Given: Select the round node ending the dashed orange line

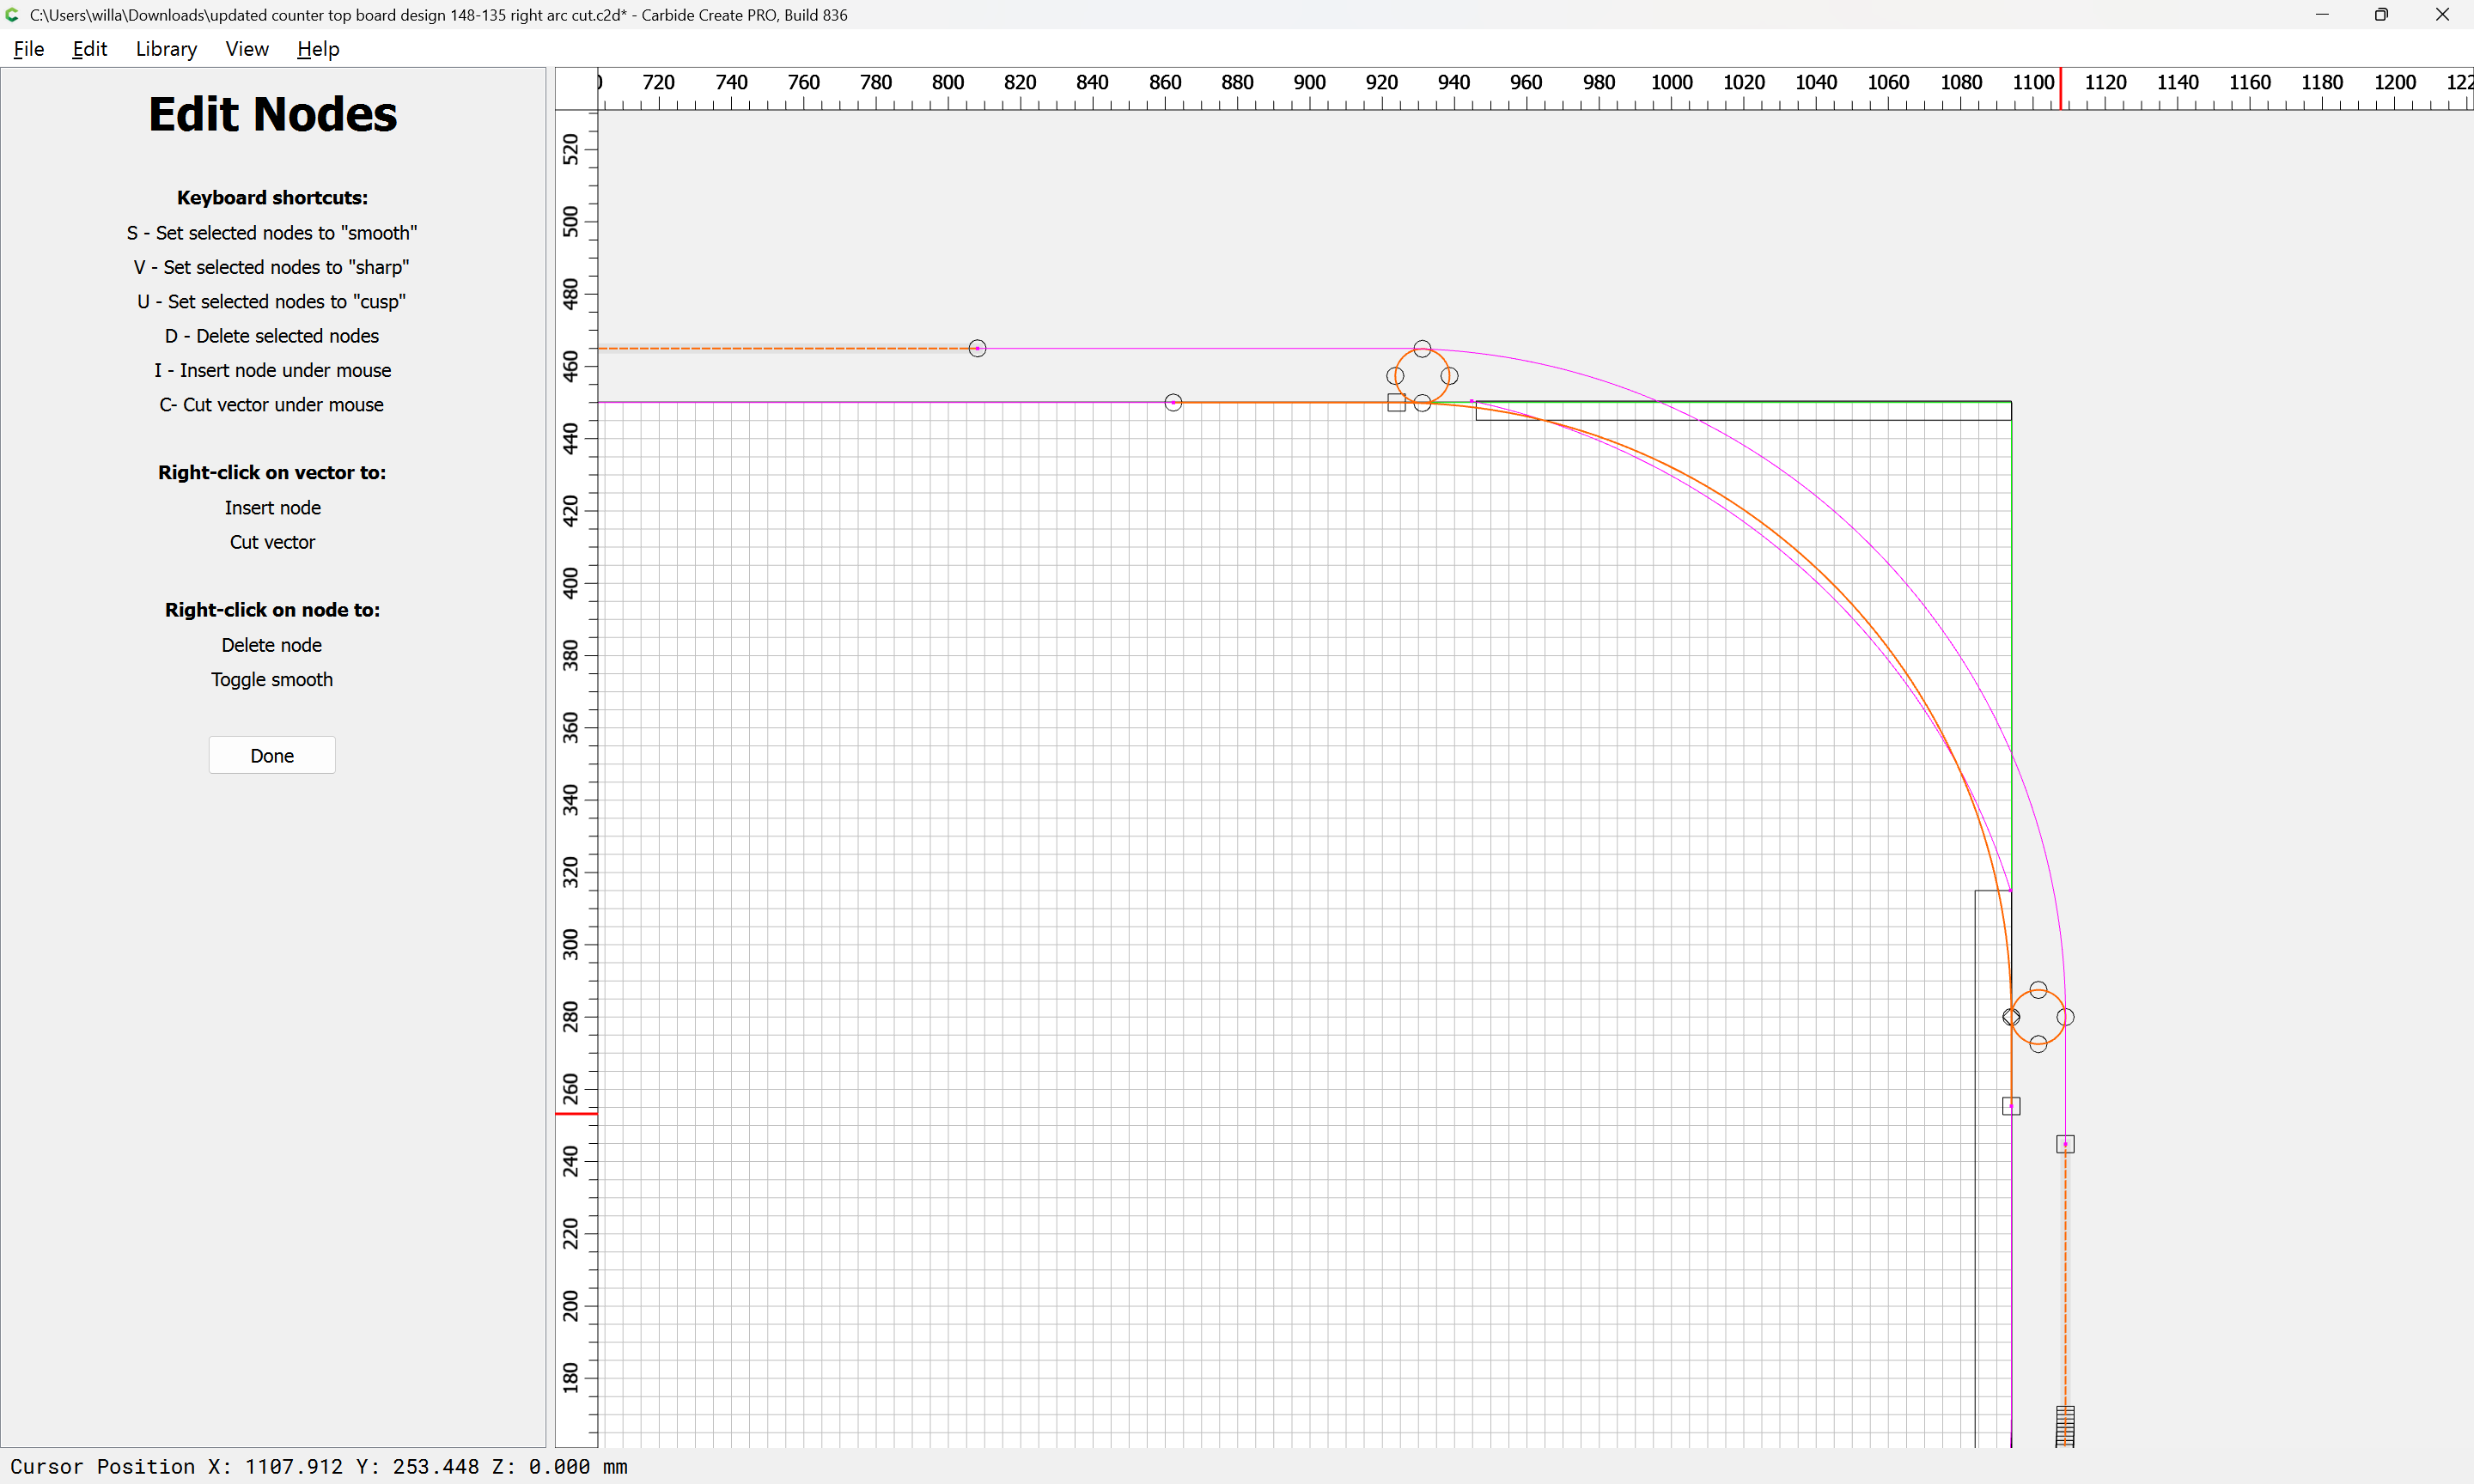Looking at the screenshot, I should pyautogui.click(x=977, y=348).
